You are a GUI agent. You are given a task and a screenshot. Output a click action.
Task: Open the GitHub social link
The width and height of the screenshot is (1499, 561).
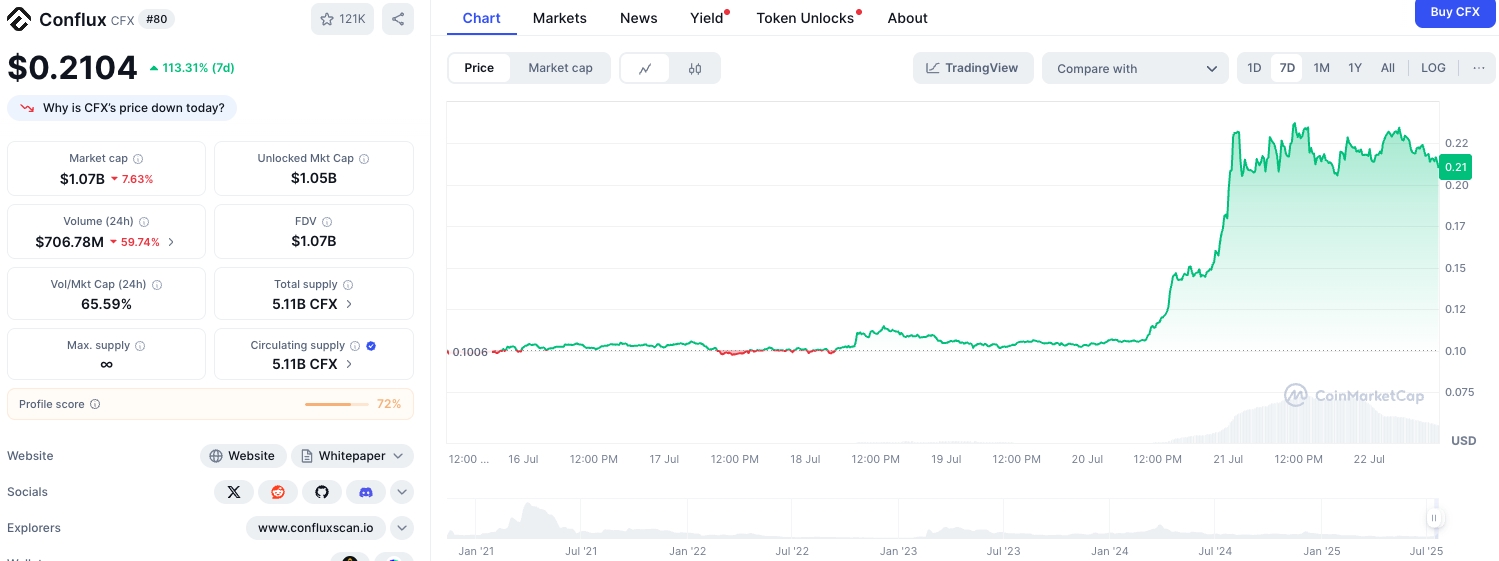[321, 492]
